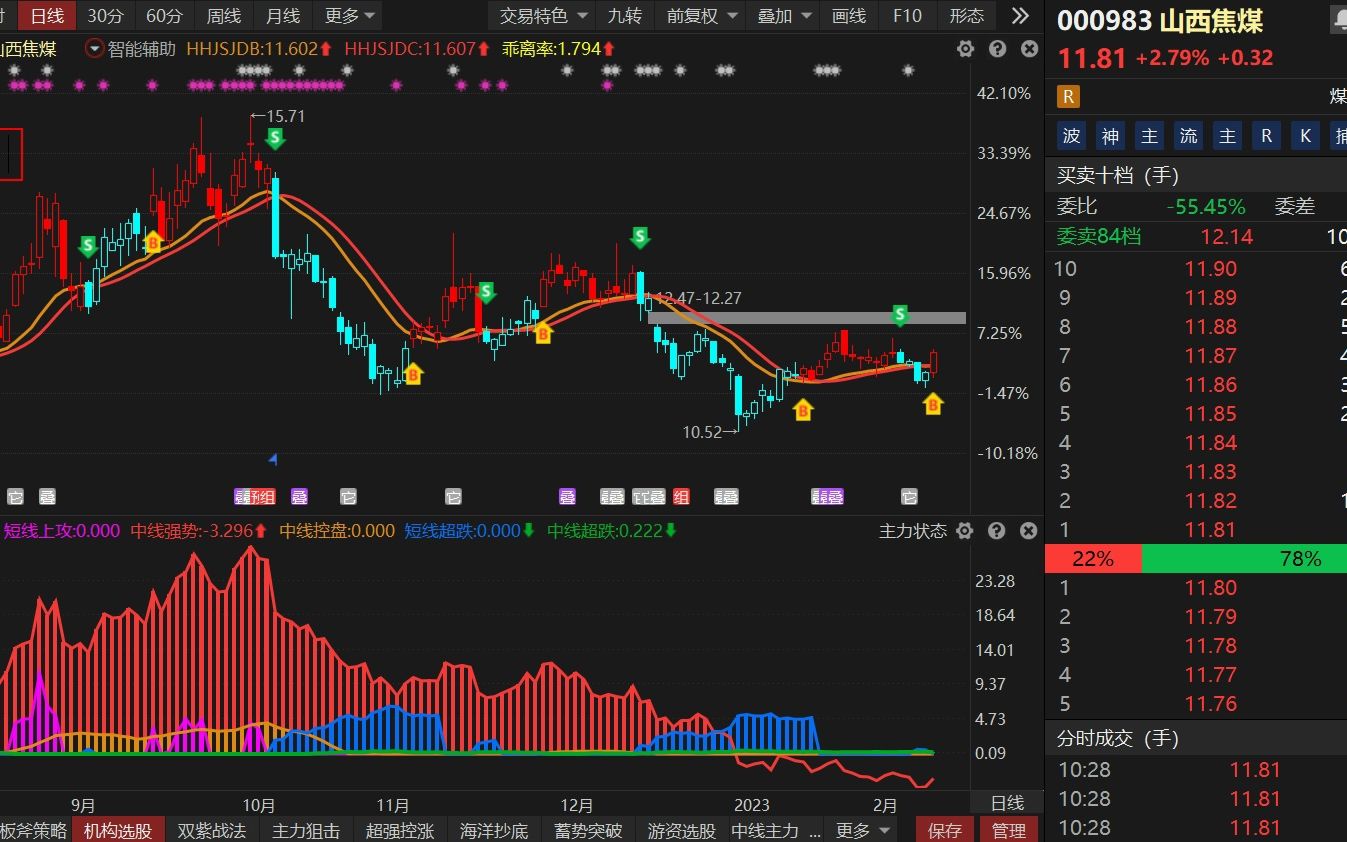Switch to 30分 period
The height and width of the screenshot is (842, 1347).
(x=105, y=15)
